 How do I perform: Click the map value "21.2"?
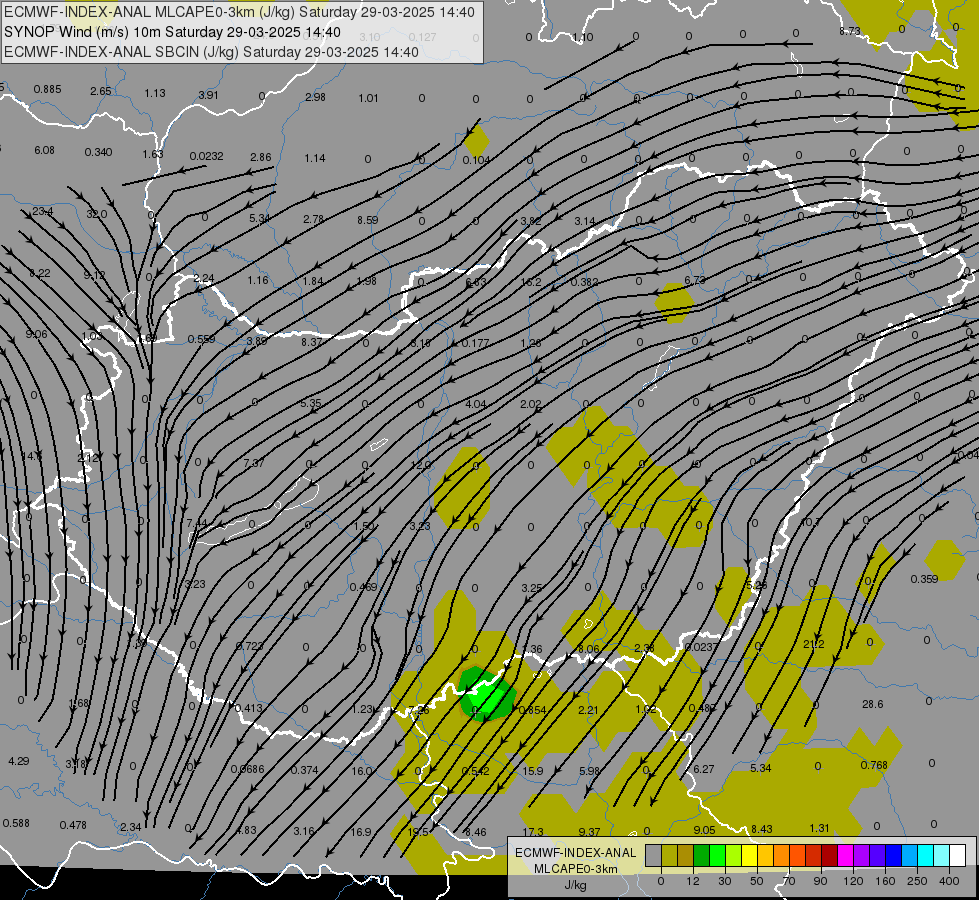[814, 645]
